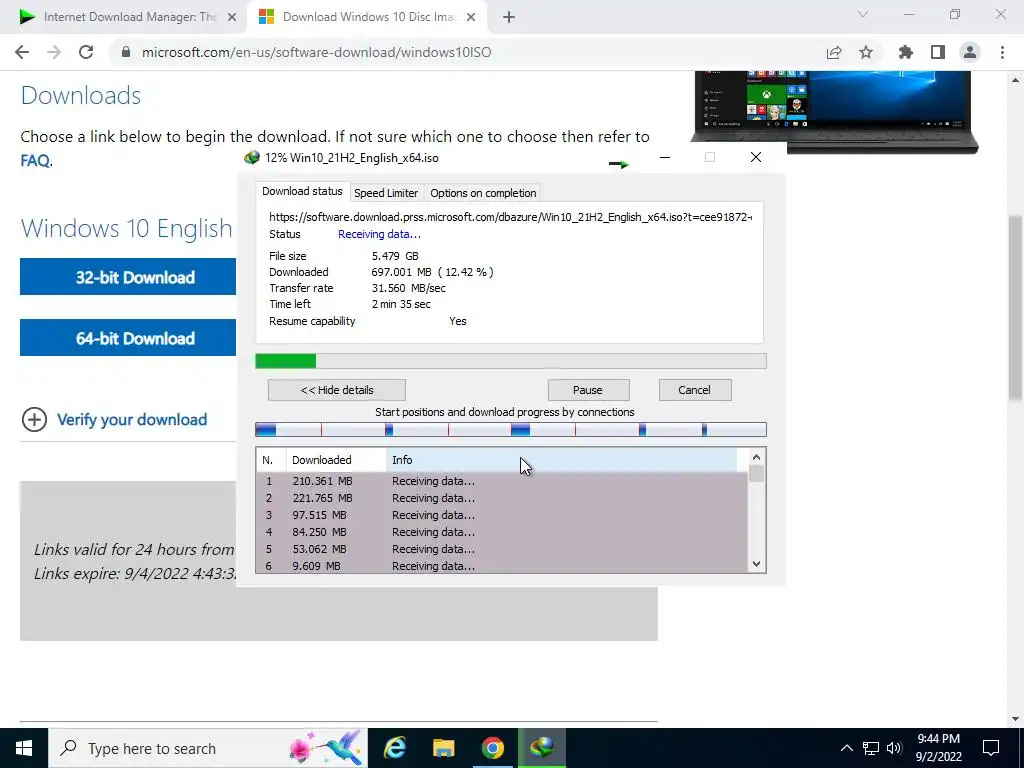Open a new browser tab
1024x768 pixels.
pyautogui.click(x=509, y=17)
